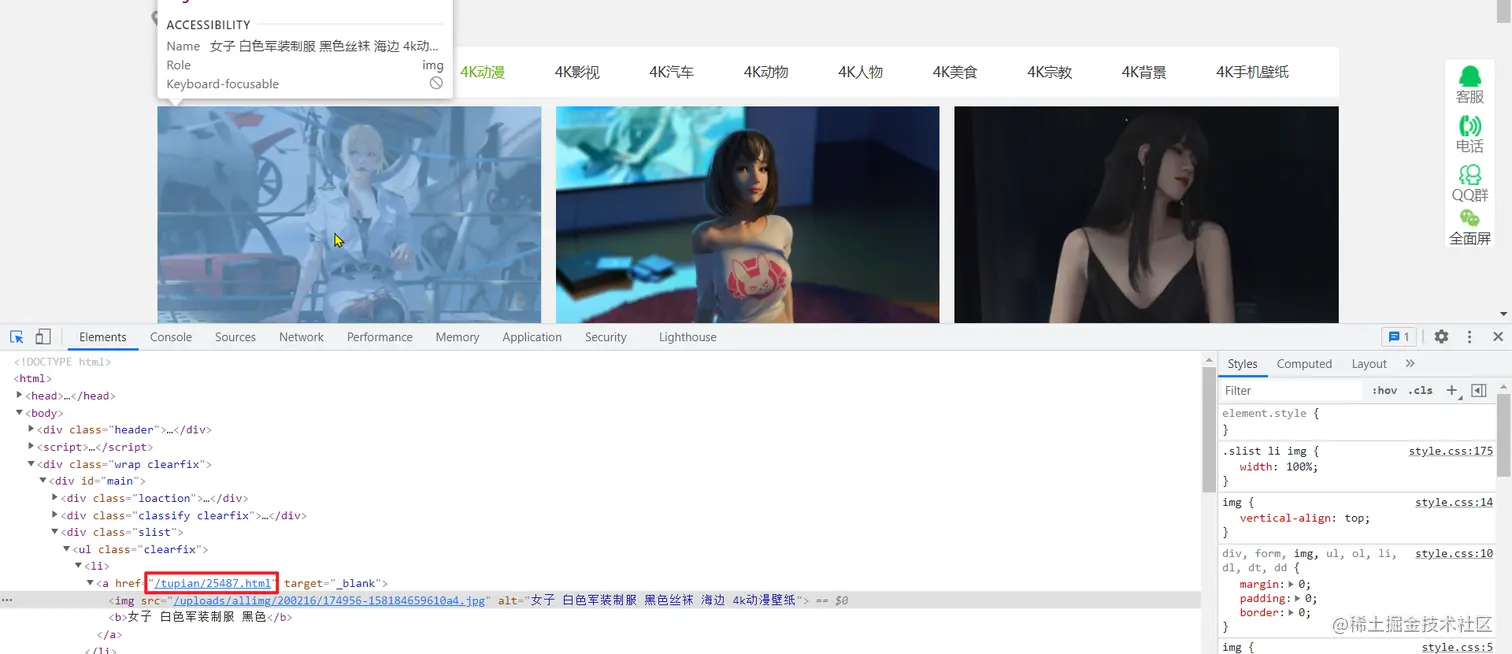
Task: Add a new style rule plus icon
Action: (x=1452, y=390)
